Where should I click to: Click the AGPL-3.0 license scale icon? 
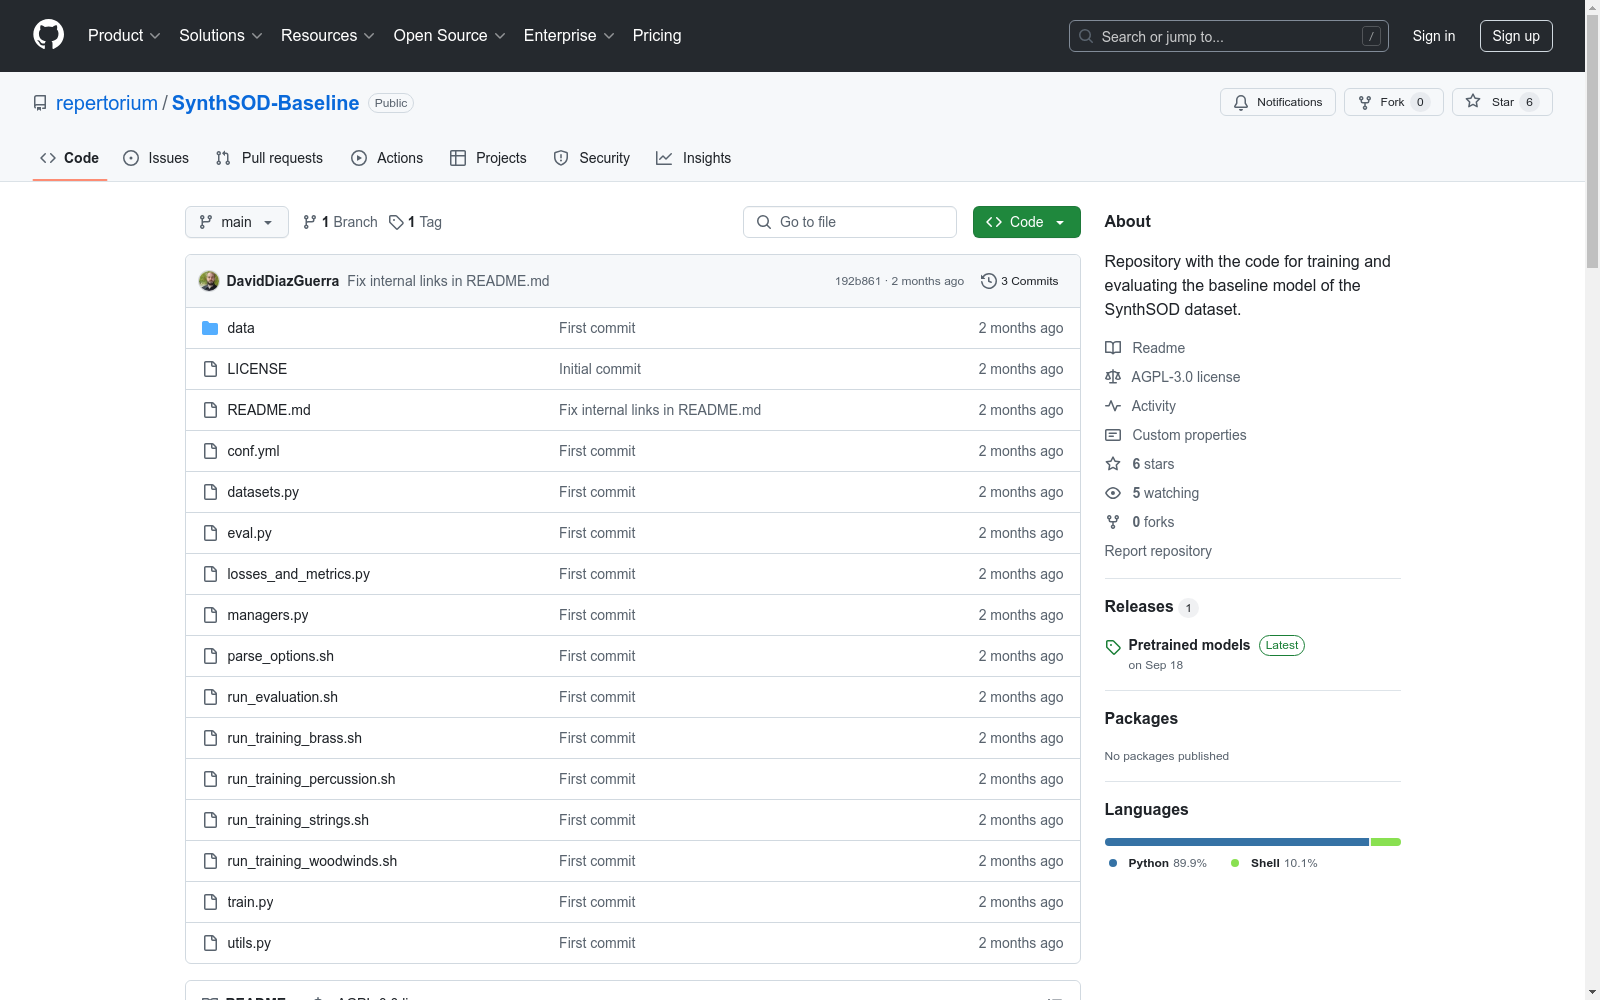coord(1113,377)
